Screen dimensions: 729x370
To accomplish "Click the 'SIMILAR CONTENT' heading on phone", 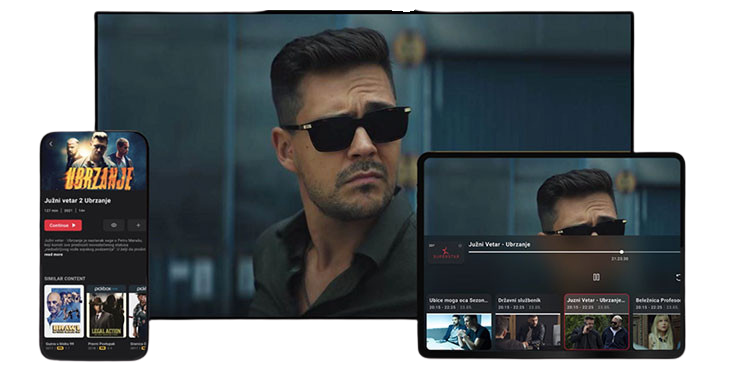I will point(65,278).
